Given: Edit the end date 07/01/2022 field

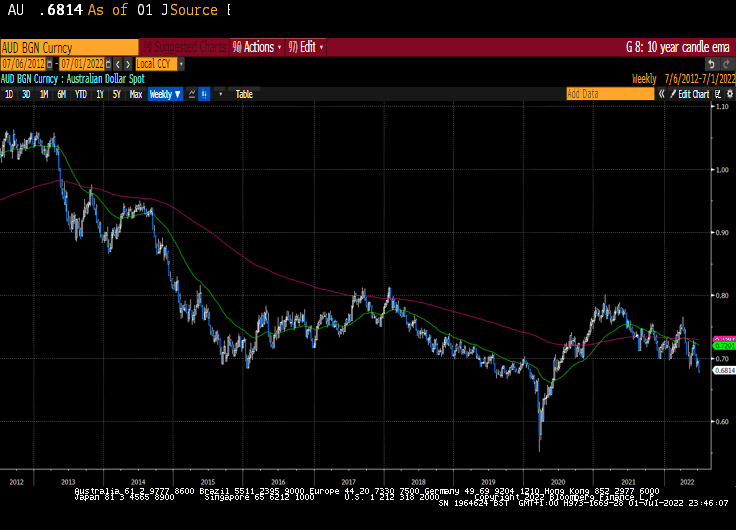Looking at the screenshot, I should (x=82, y=64).
